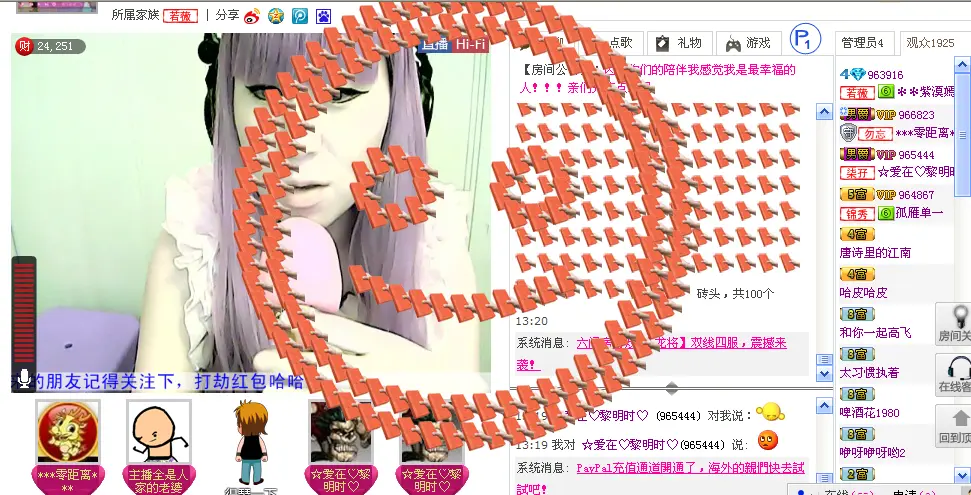
Task: Toggle the Hi-Fi audio mode label
Action: [x=471, y=45]
